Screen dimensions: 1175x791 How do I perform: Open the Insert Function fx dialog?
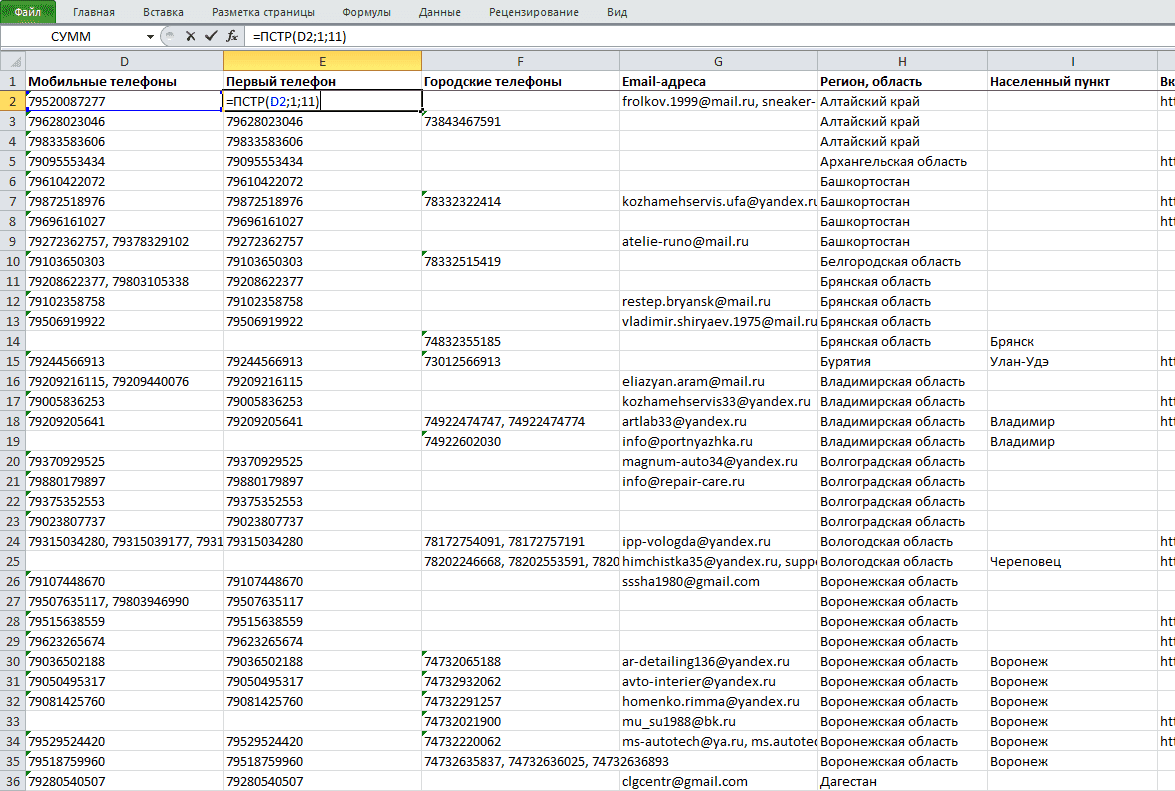tap(232, 36)
